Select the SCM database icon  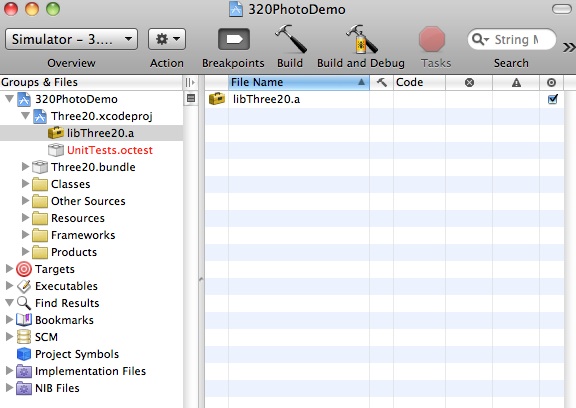pyautogui.click(x=24, y=337)
